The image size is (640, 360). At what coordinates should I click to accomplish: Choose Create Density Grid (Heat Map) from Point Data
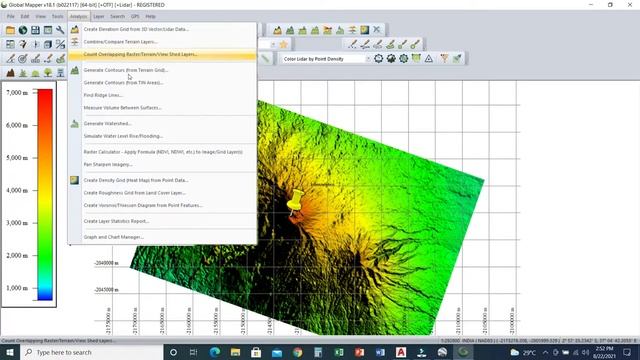click(x=162, y=180)
